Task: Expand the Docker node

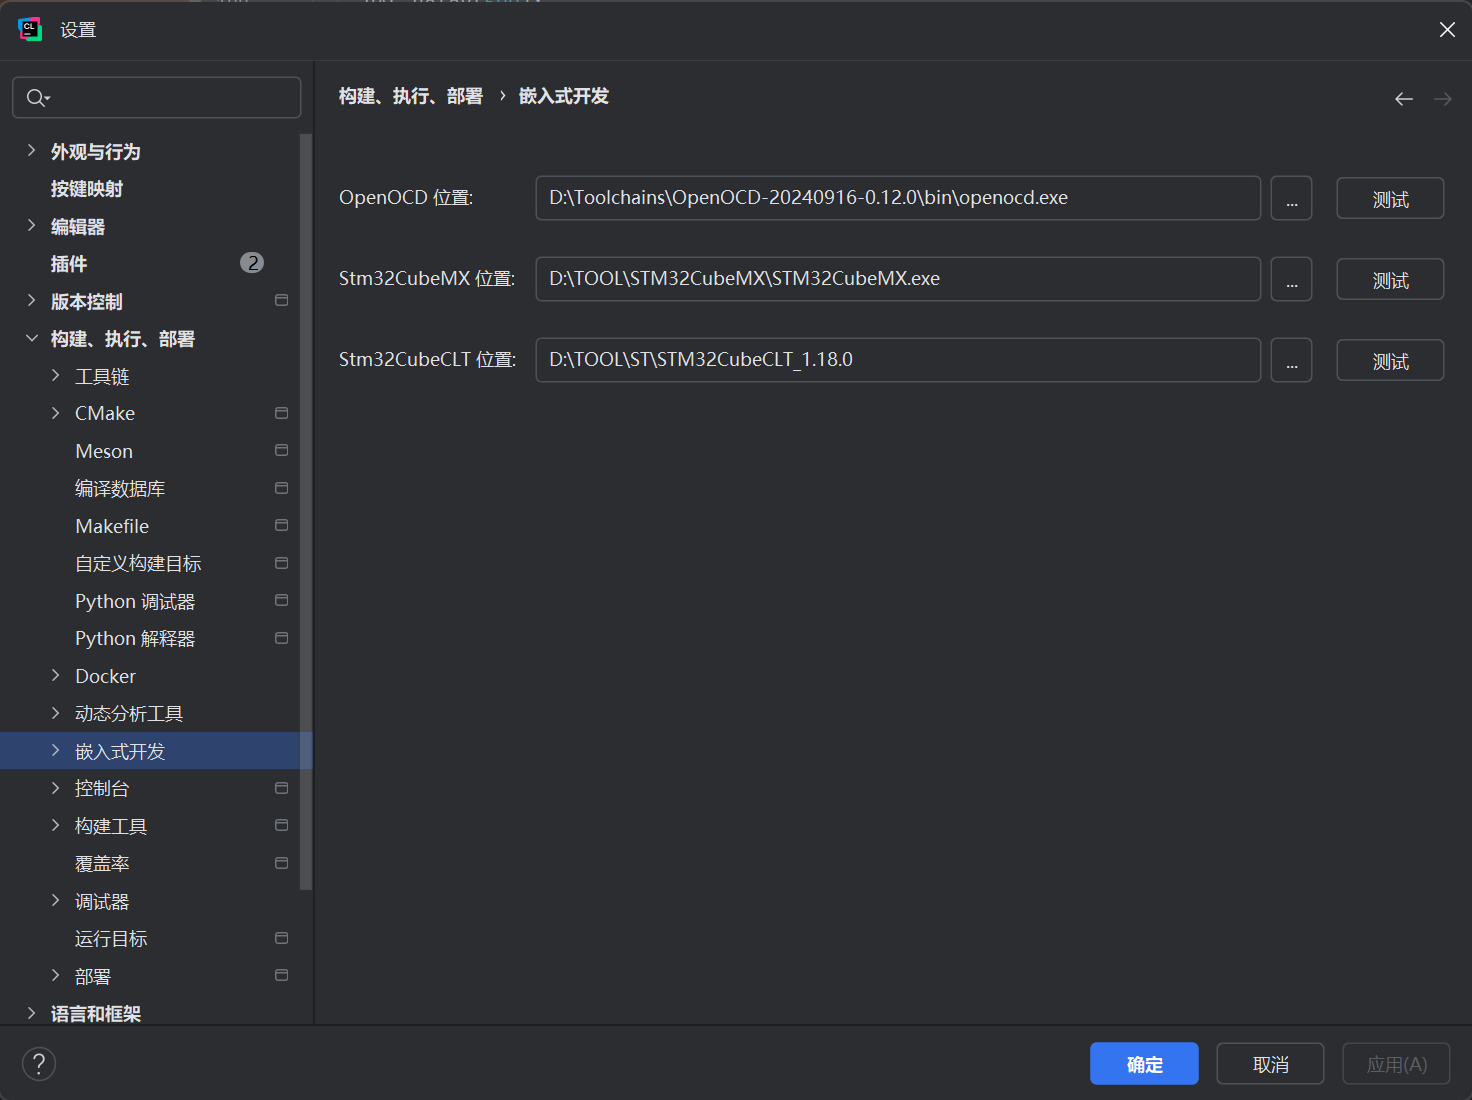Action: pos(56,676)
